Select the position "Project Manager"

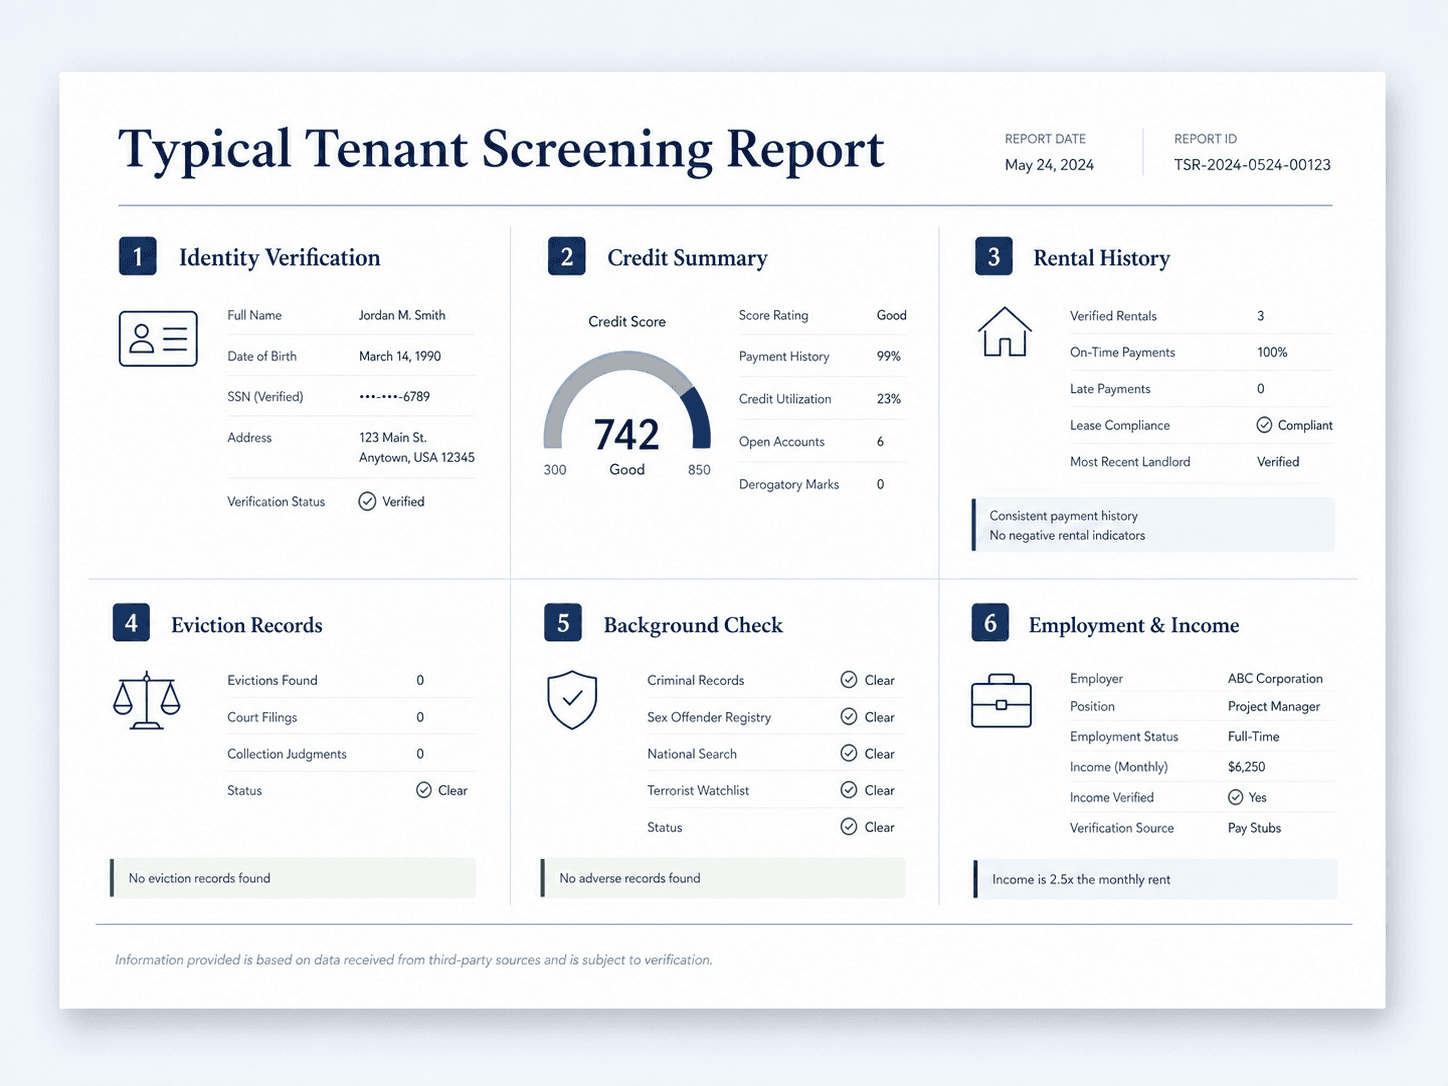click(1274, 706)
